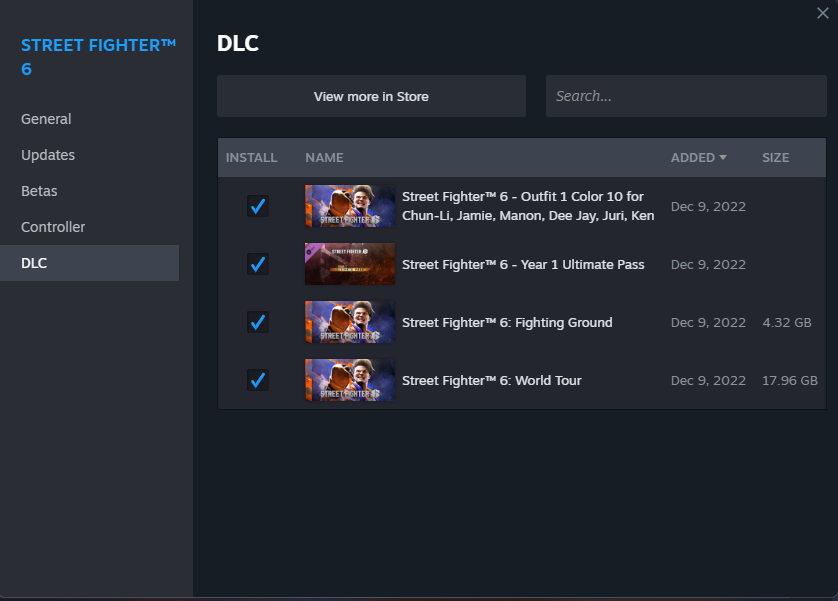
Task: Sort by the ADDED column
Action: click(x=698, y=158)
